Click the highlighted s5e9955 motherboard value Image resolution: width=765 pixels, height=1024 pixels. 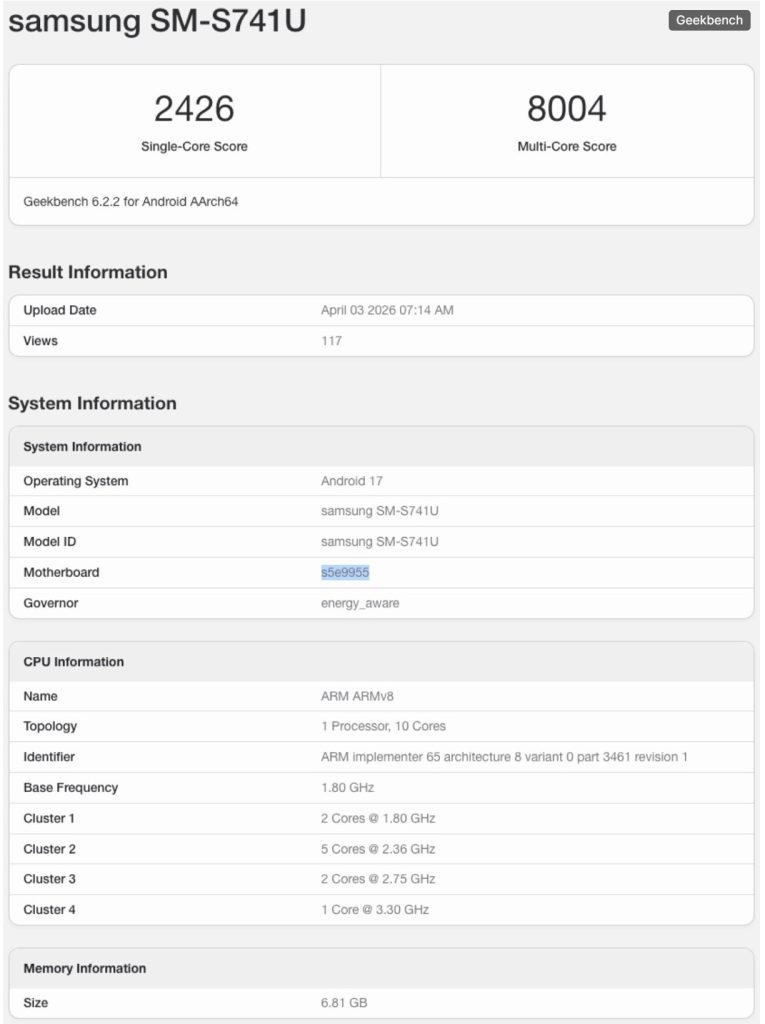coord(345,573)
